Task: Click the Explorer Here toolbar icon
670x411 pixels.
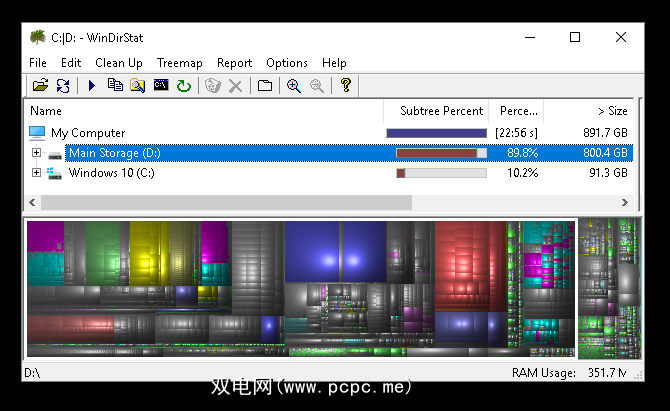Action: pyautogui.click(x=138, y=85)
